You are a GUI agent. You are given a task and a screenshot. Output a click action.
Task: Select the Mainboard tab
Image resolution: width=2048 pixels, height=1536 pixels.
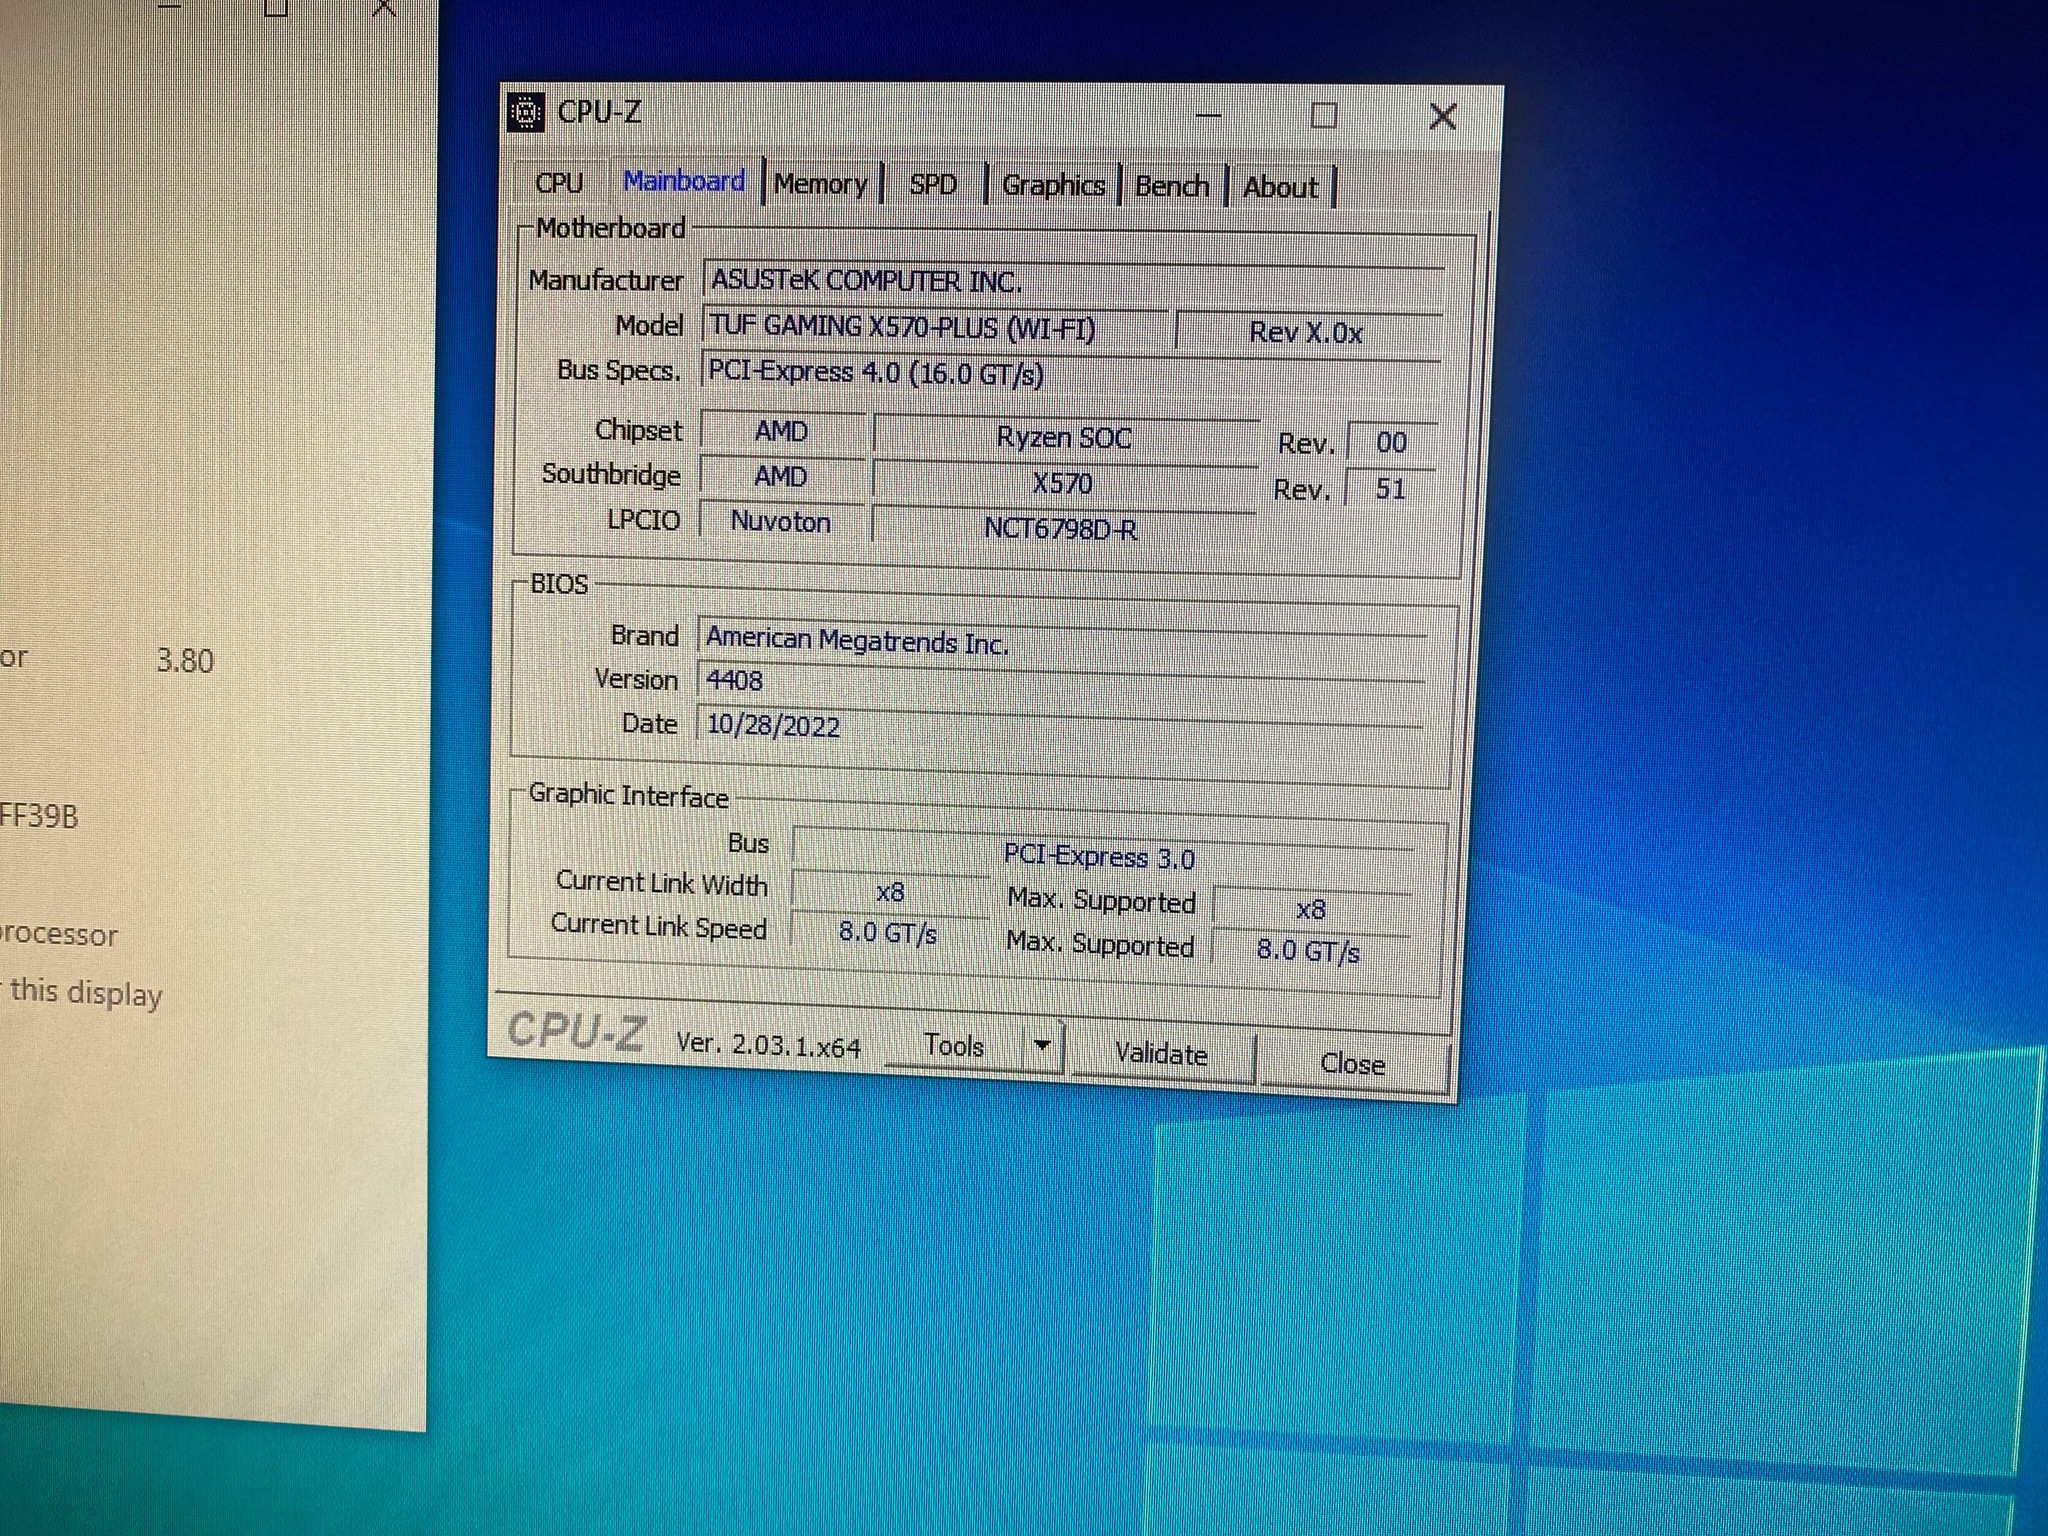point(684,181)
